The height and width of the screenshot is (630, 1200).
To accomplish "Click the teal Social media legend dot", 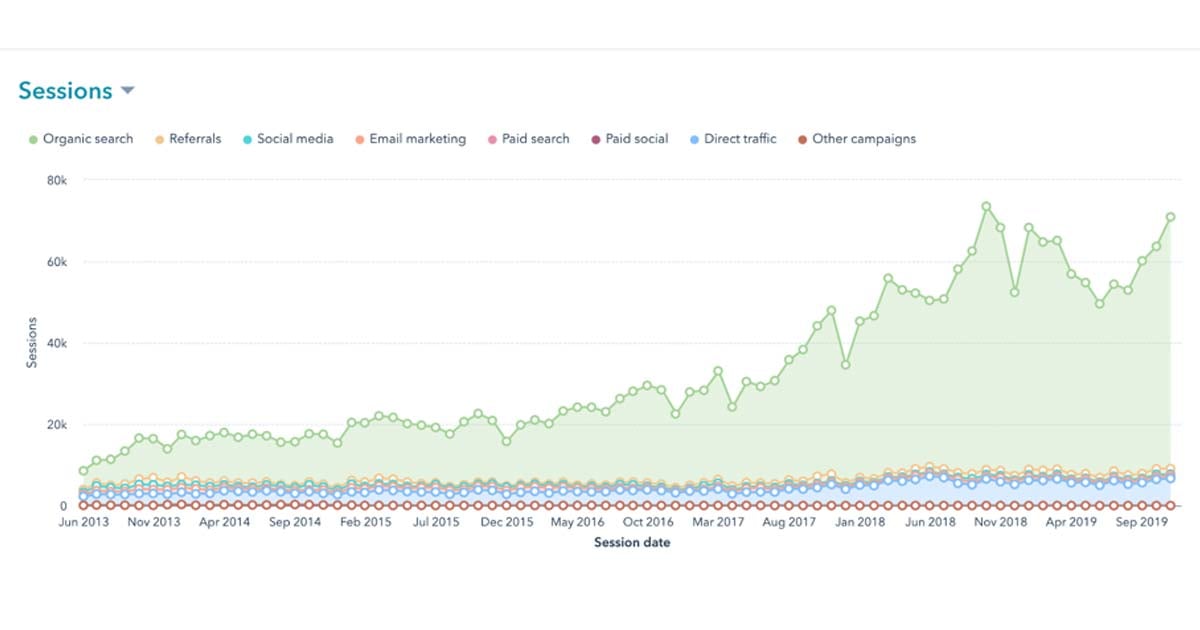I will click(248, 138).
